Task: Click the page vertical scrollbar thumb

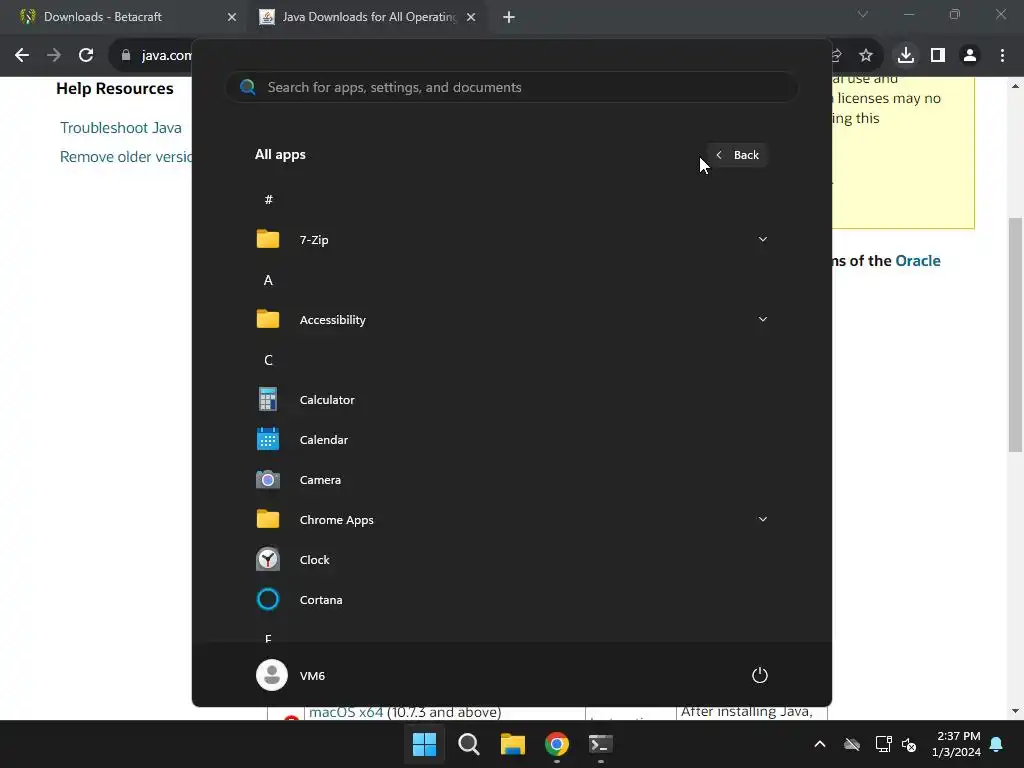Action: (1016, 334)
